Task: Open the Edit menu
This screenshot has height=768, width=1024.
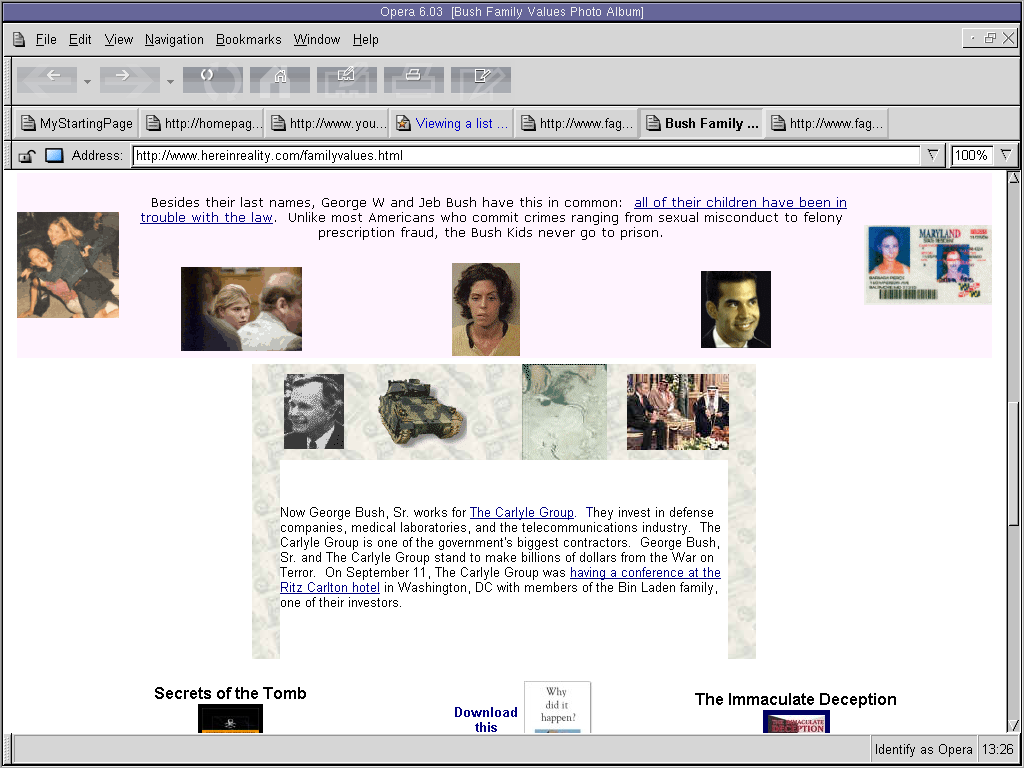Action: (x=80, y=40)
